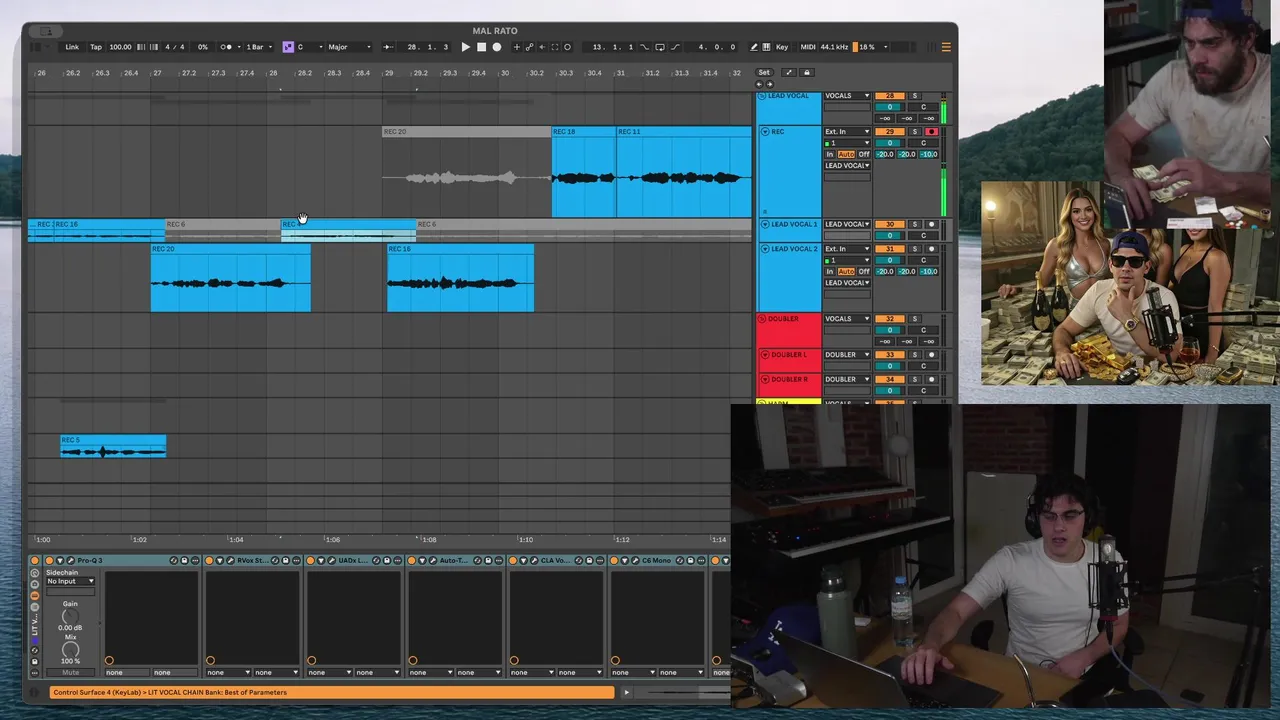This screenshot has width=1280, height=720.
Task: Adjust the Pro-Q 3 Mix knob
Action: [x=70, y=650]
